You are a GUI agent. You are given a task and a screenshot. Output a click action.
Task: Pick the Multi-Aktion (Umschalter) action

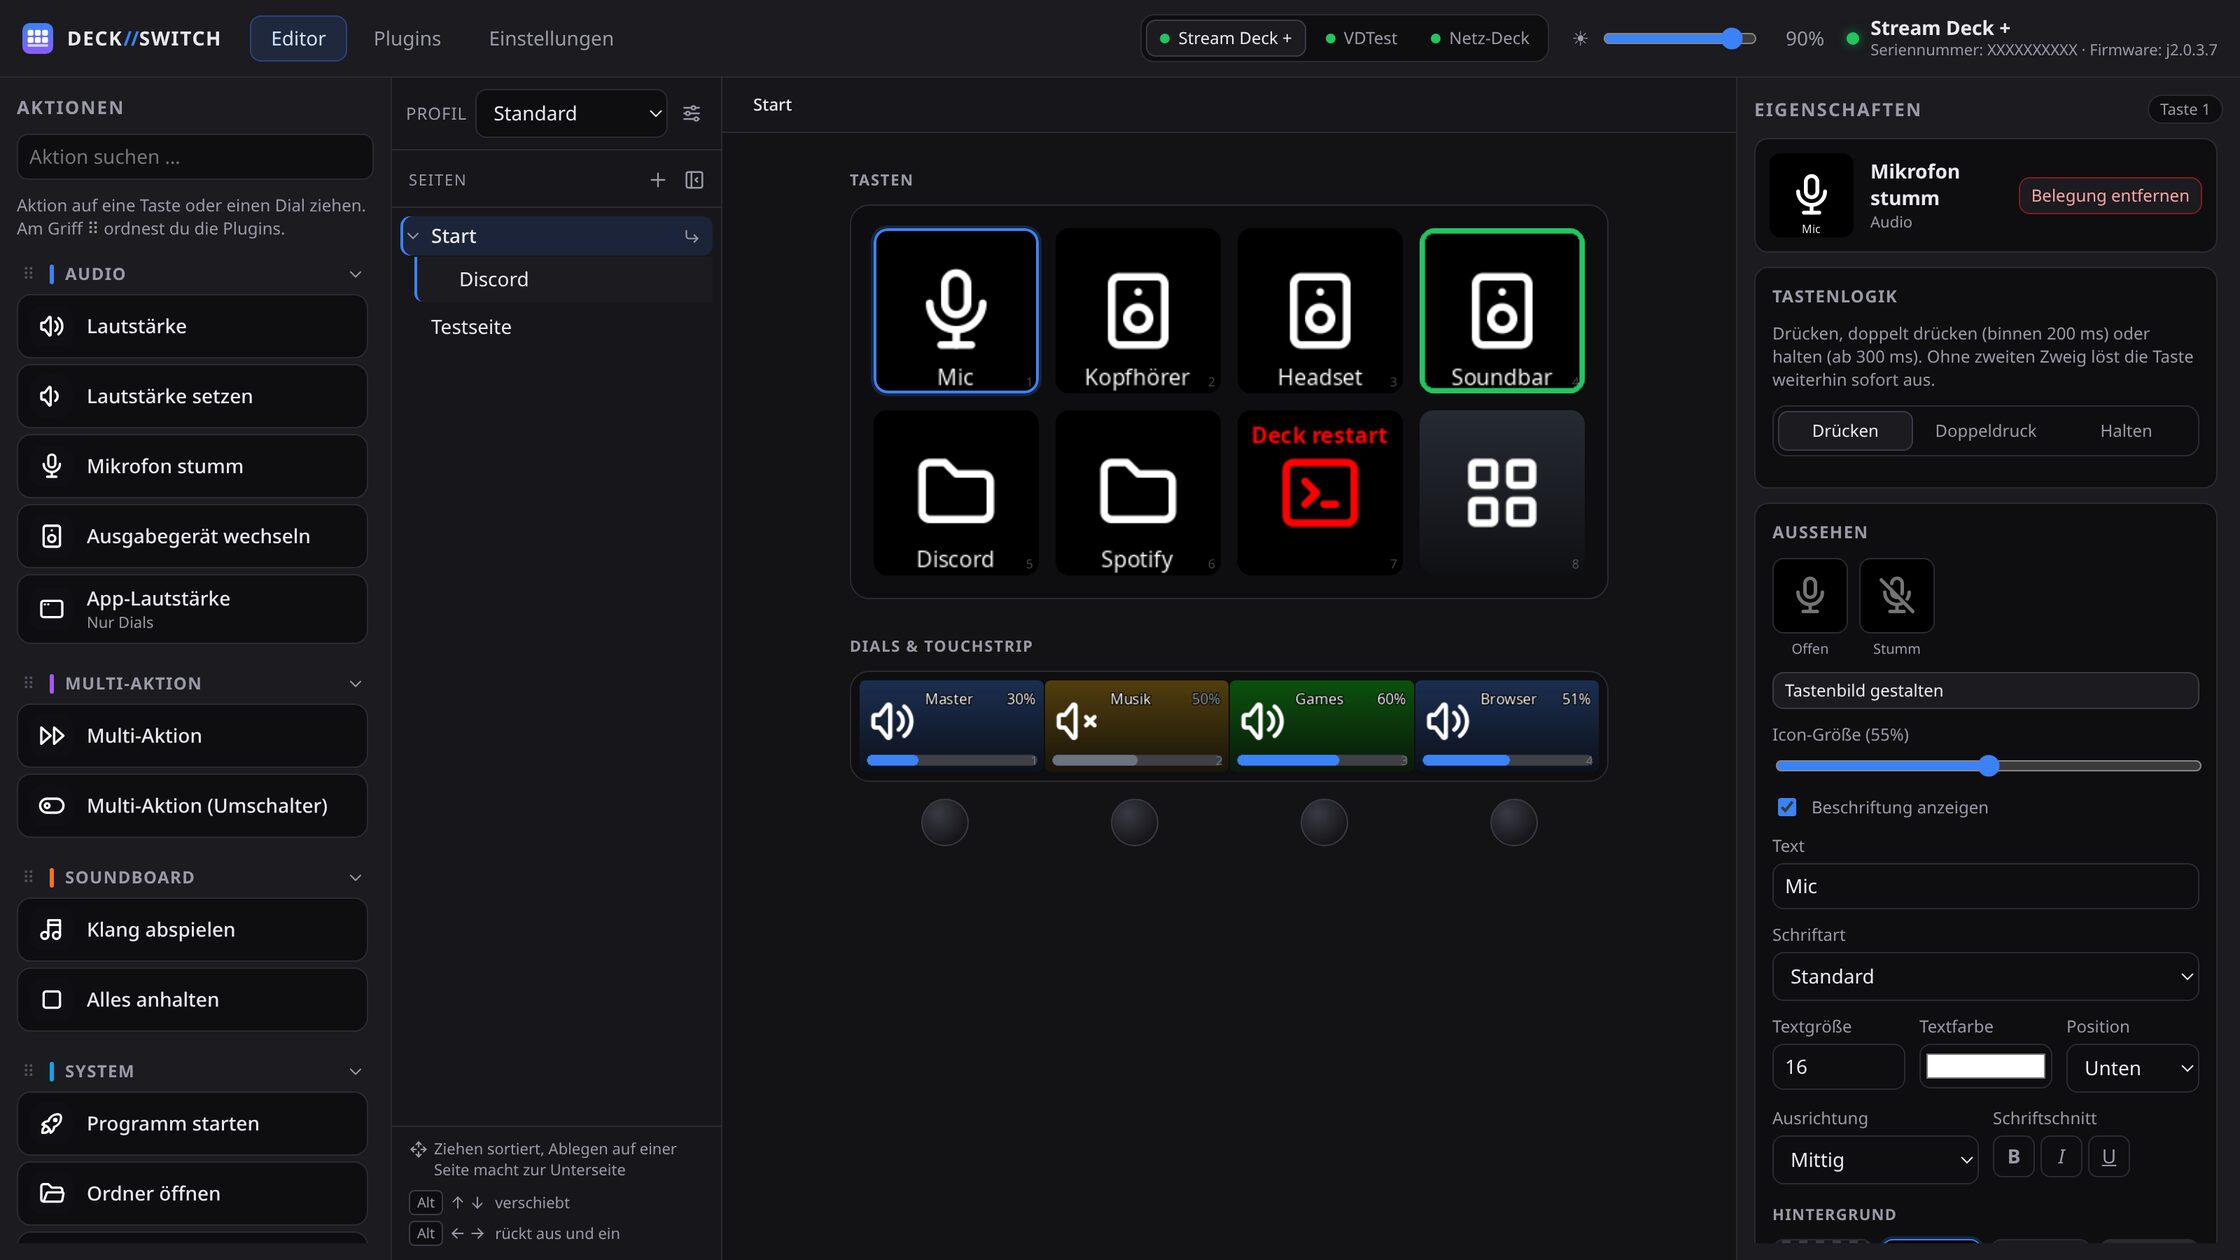coord(192,806)
